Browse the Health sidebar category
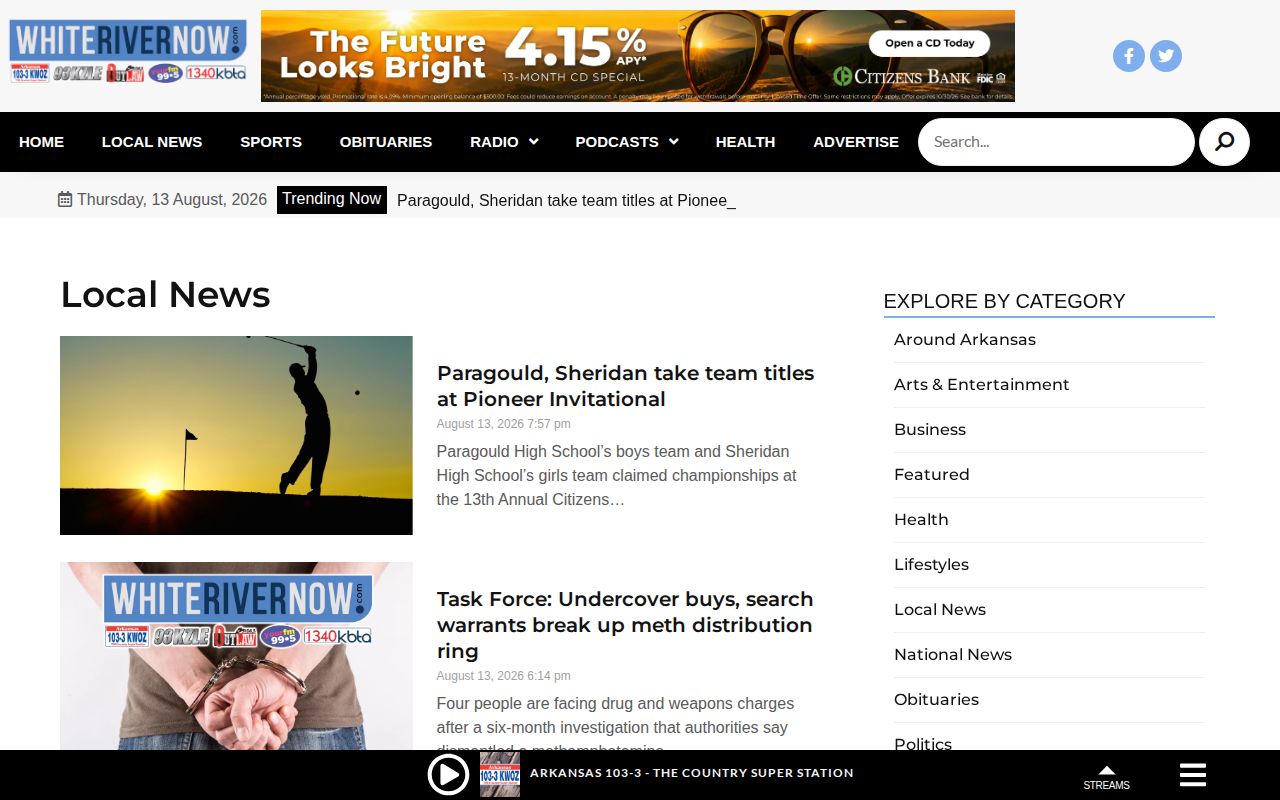 (921, 520)
